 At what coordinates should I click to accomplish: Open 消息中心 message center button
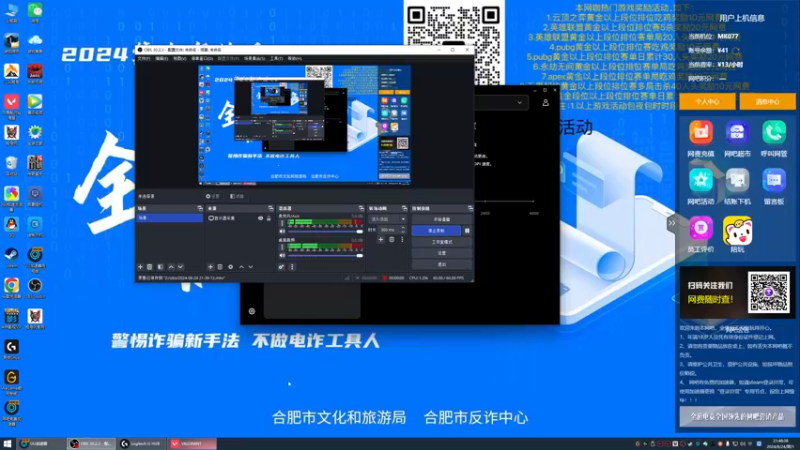(767, 102)
